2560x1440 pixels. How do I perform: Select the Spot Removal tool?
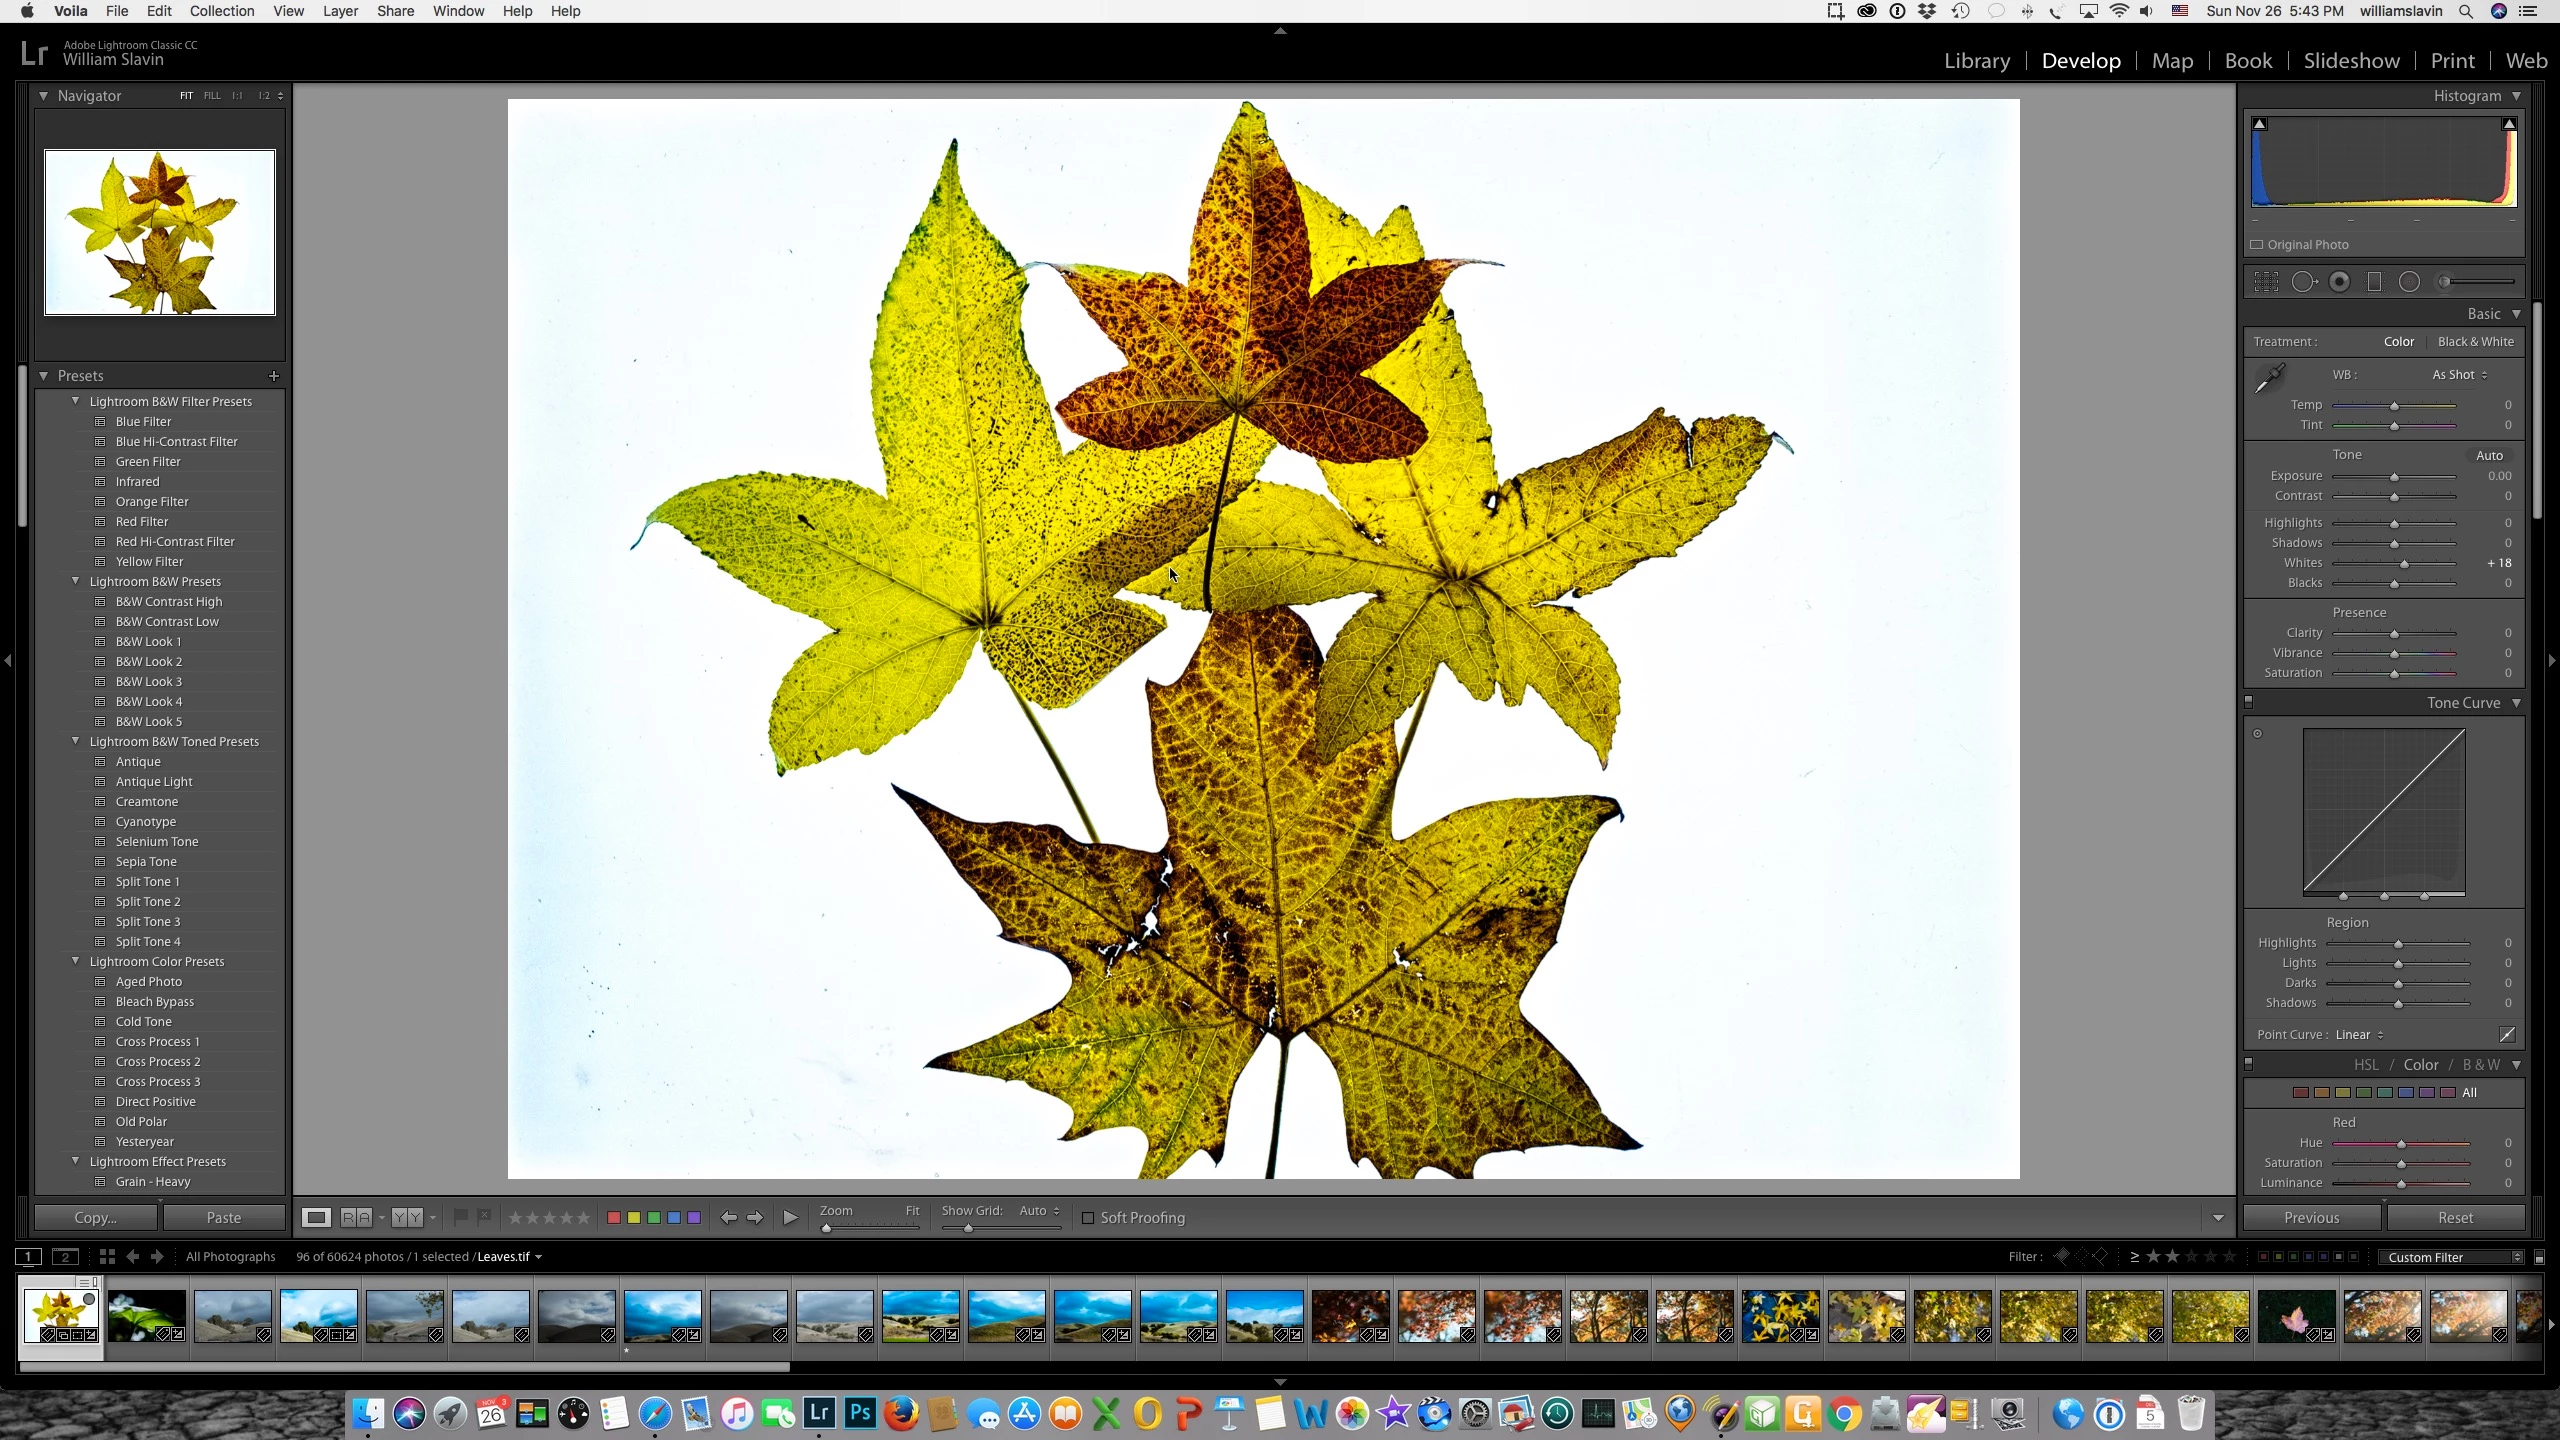(2303, 283)
